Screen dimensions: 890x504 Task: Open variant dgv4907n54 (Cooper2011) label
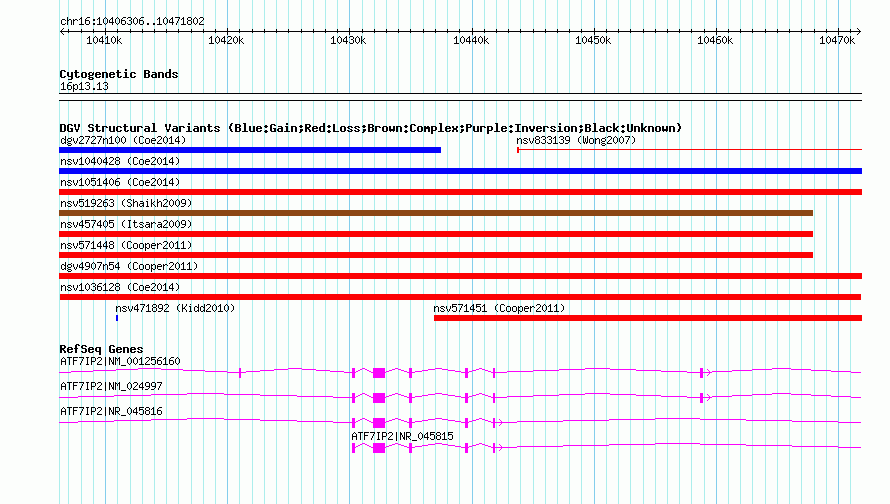click(x=129, y=266)
